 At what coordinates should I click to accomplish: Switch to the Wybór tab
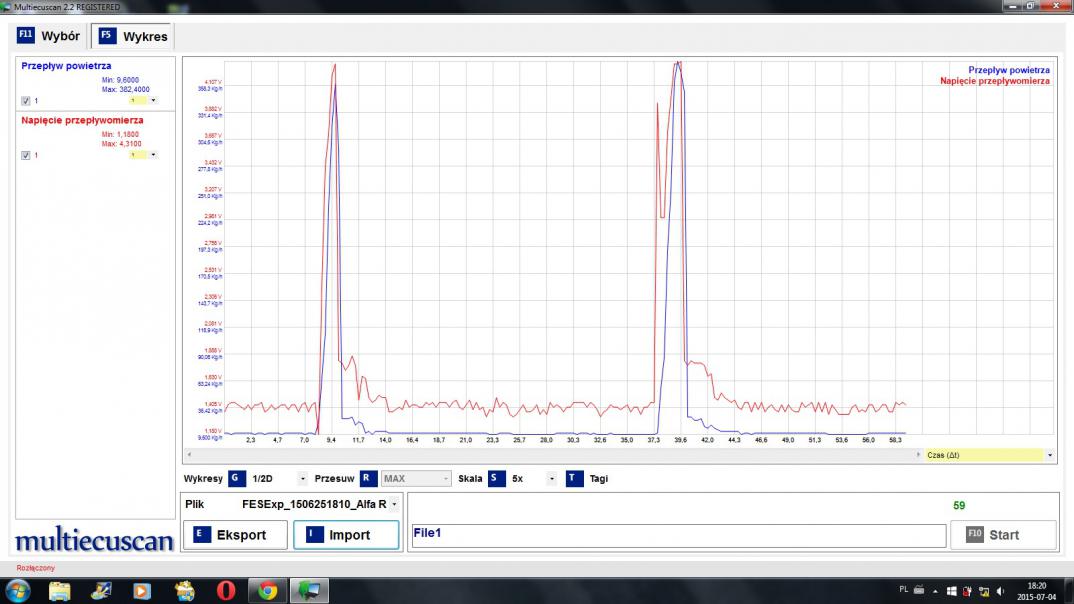50,36
